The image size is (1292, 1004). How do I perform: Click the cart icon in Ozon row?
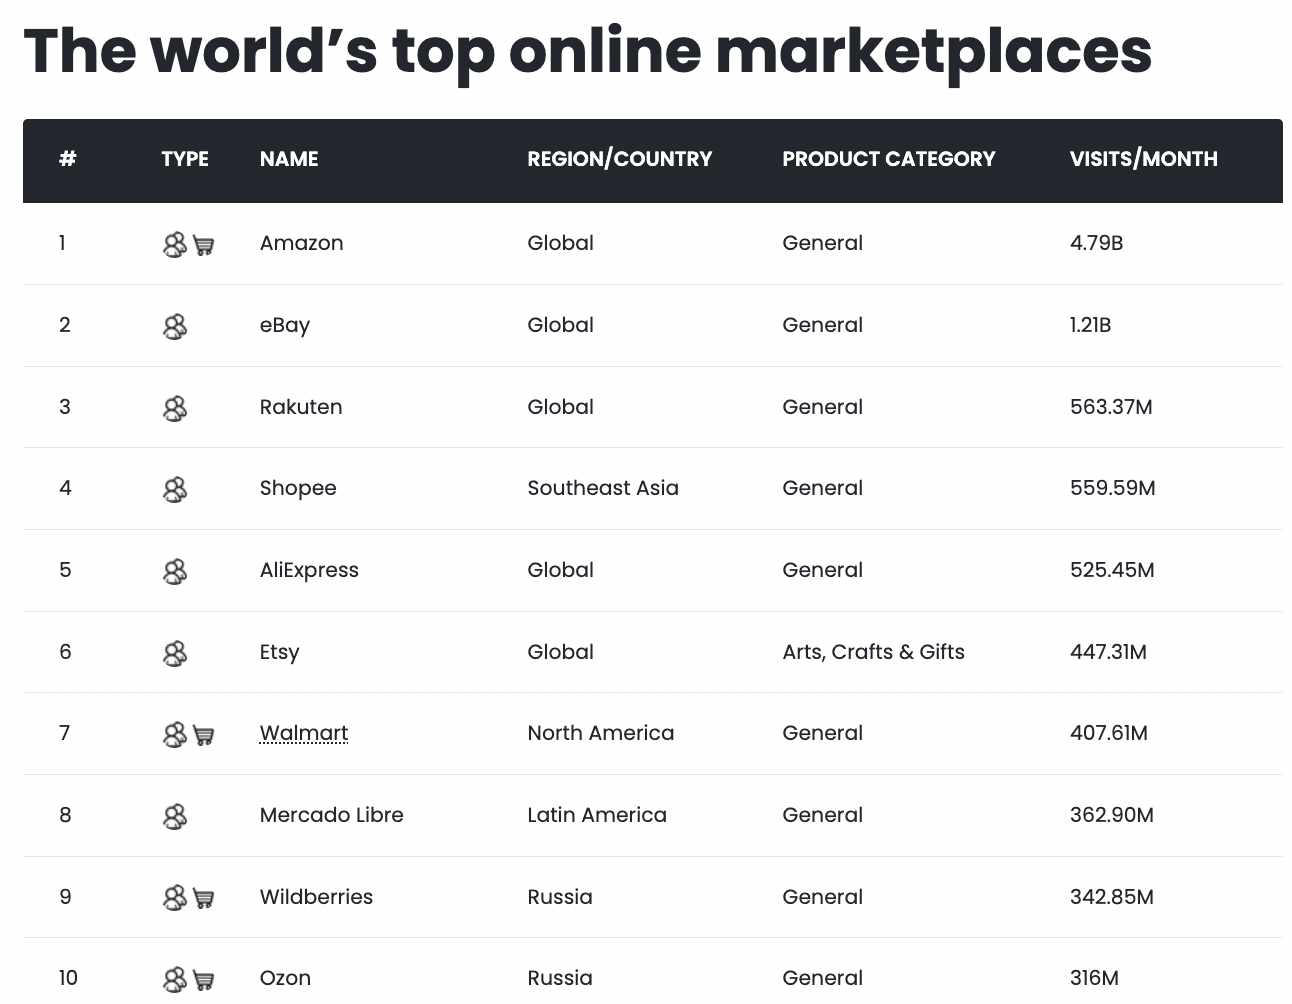[204, 980]
